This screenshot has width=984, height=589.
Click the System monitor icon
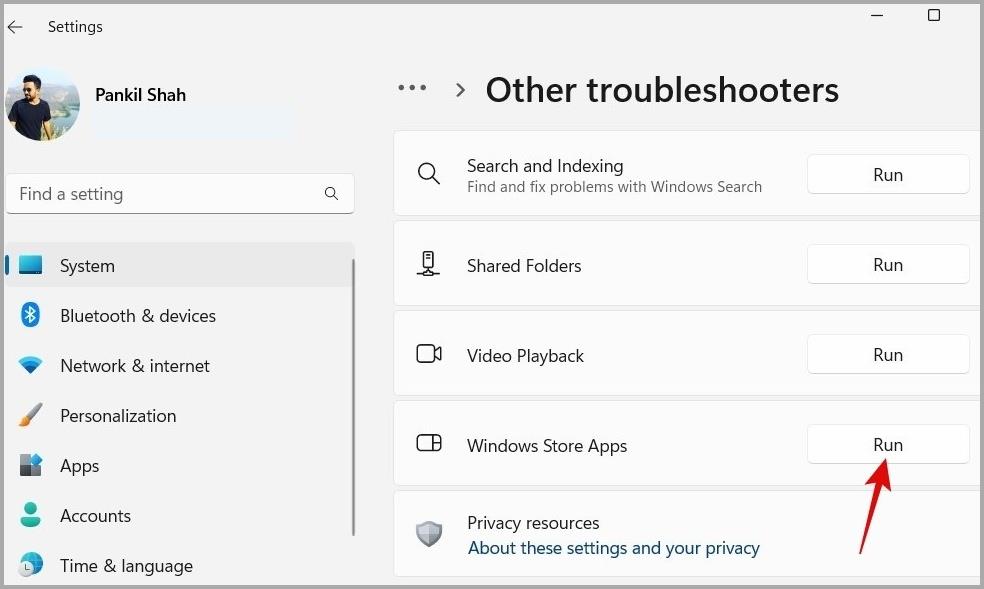point(30,265)
